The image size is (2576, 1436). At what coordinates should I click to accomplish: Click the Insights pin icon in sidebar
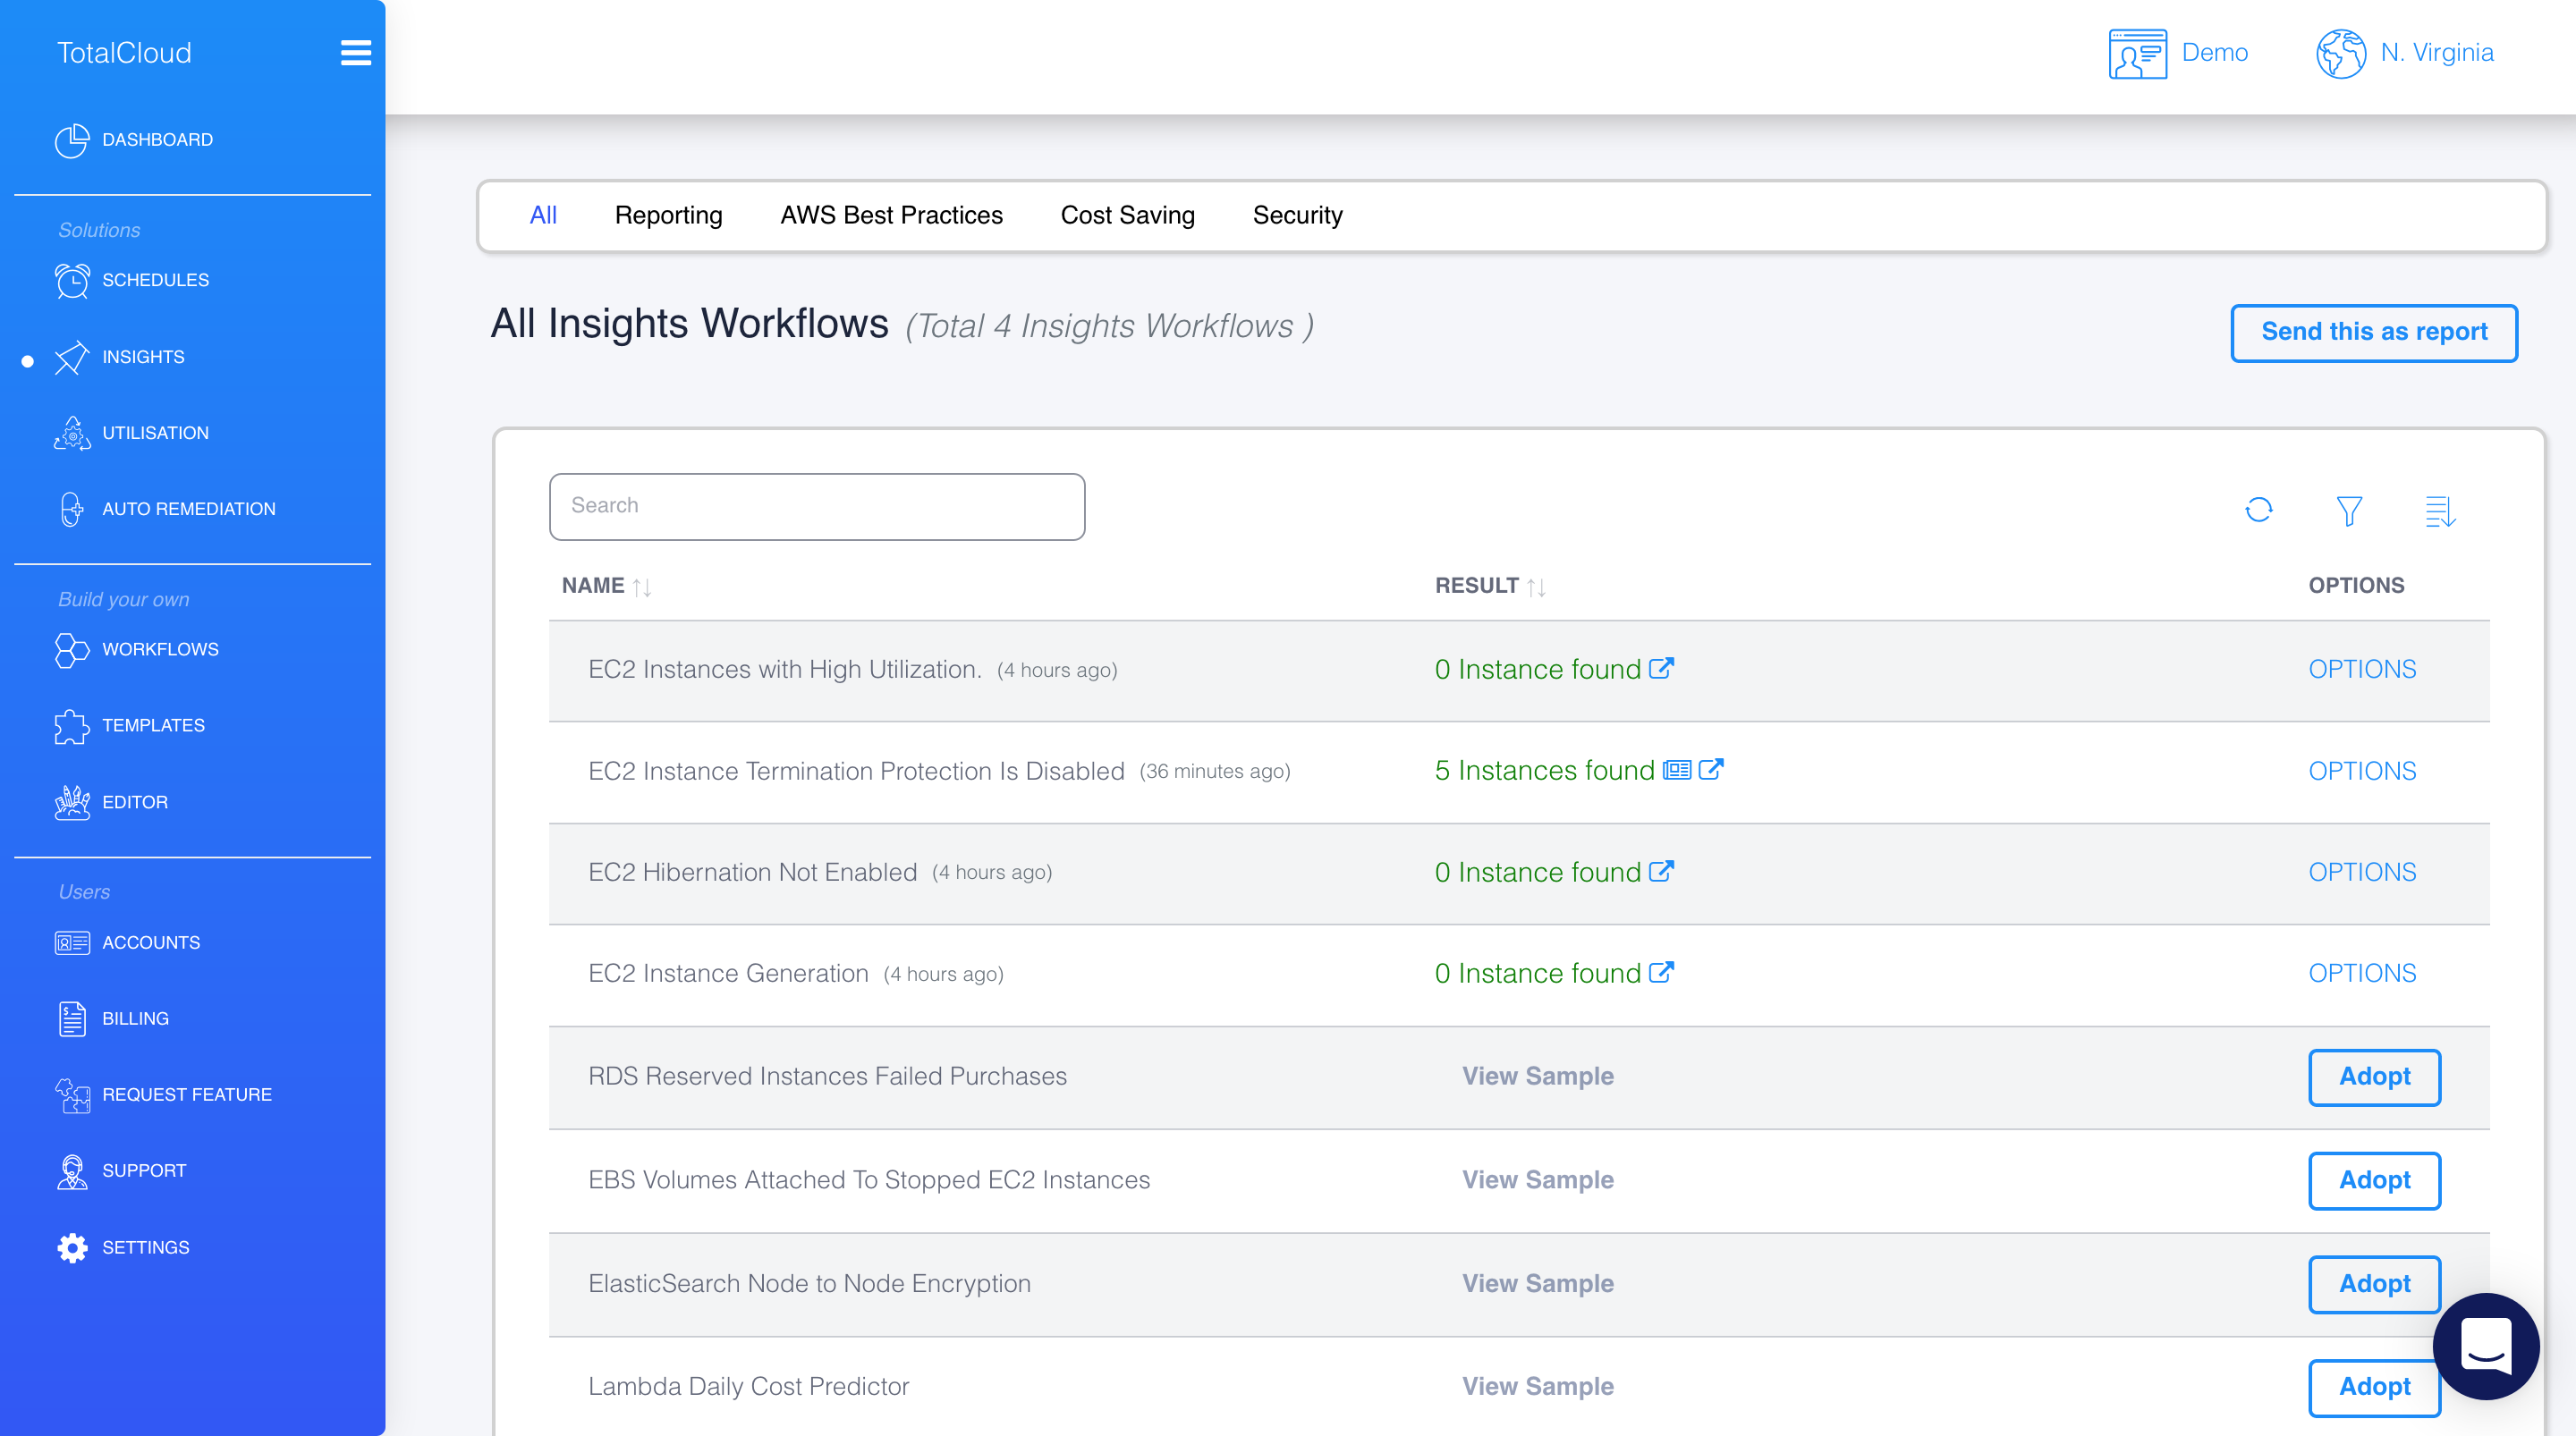tap(72, 357)
